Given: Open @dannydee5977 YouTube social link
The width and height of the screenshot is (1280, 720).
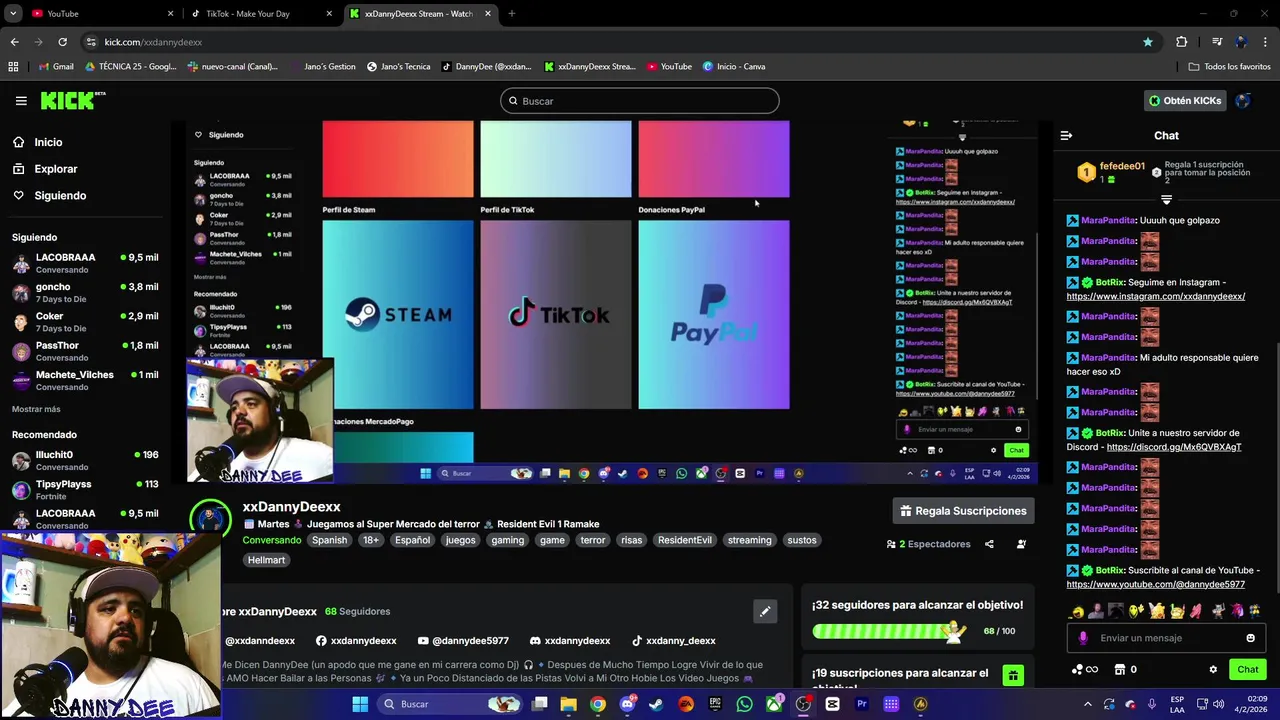Looking at the screenshot, I should pyautogui.click(x=463, y=641).
